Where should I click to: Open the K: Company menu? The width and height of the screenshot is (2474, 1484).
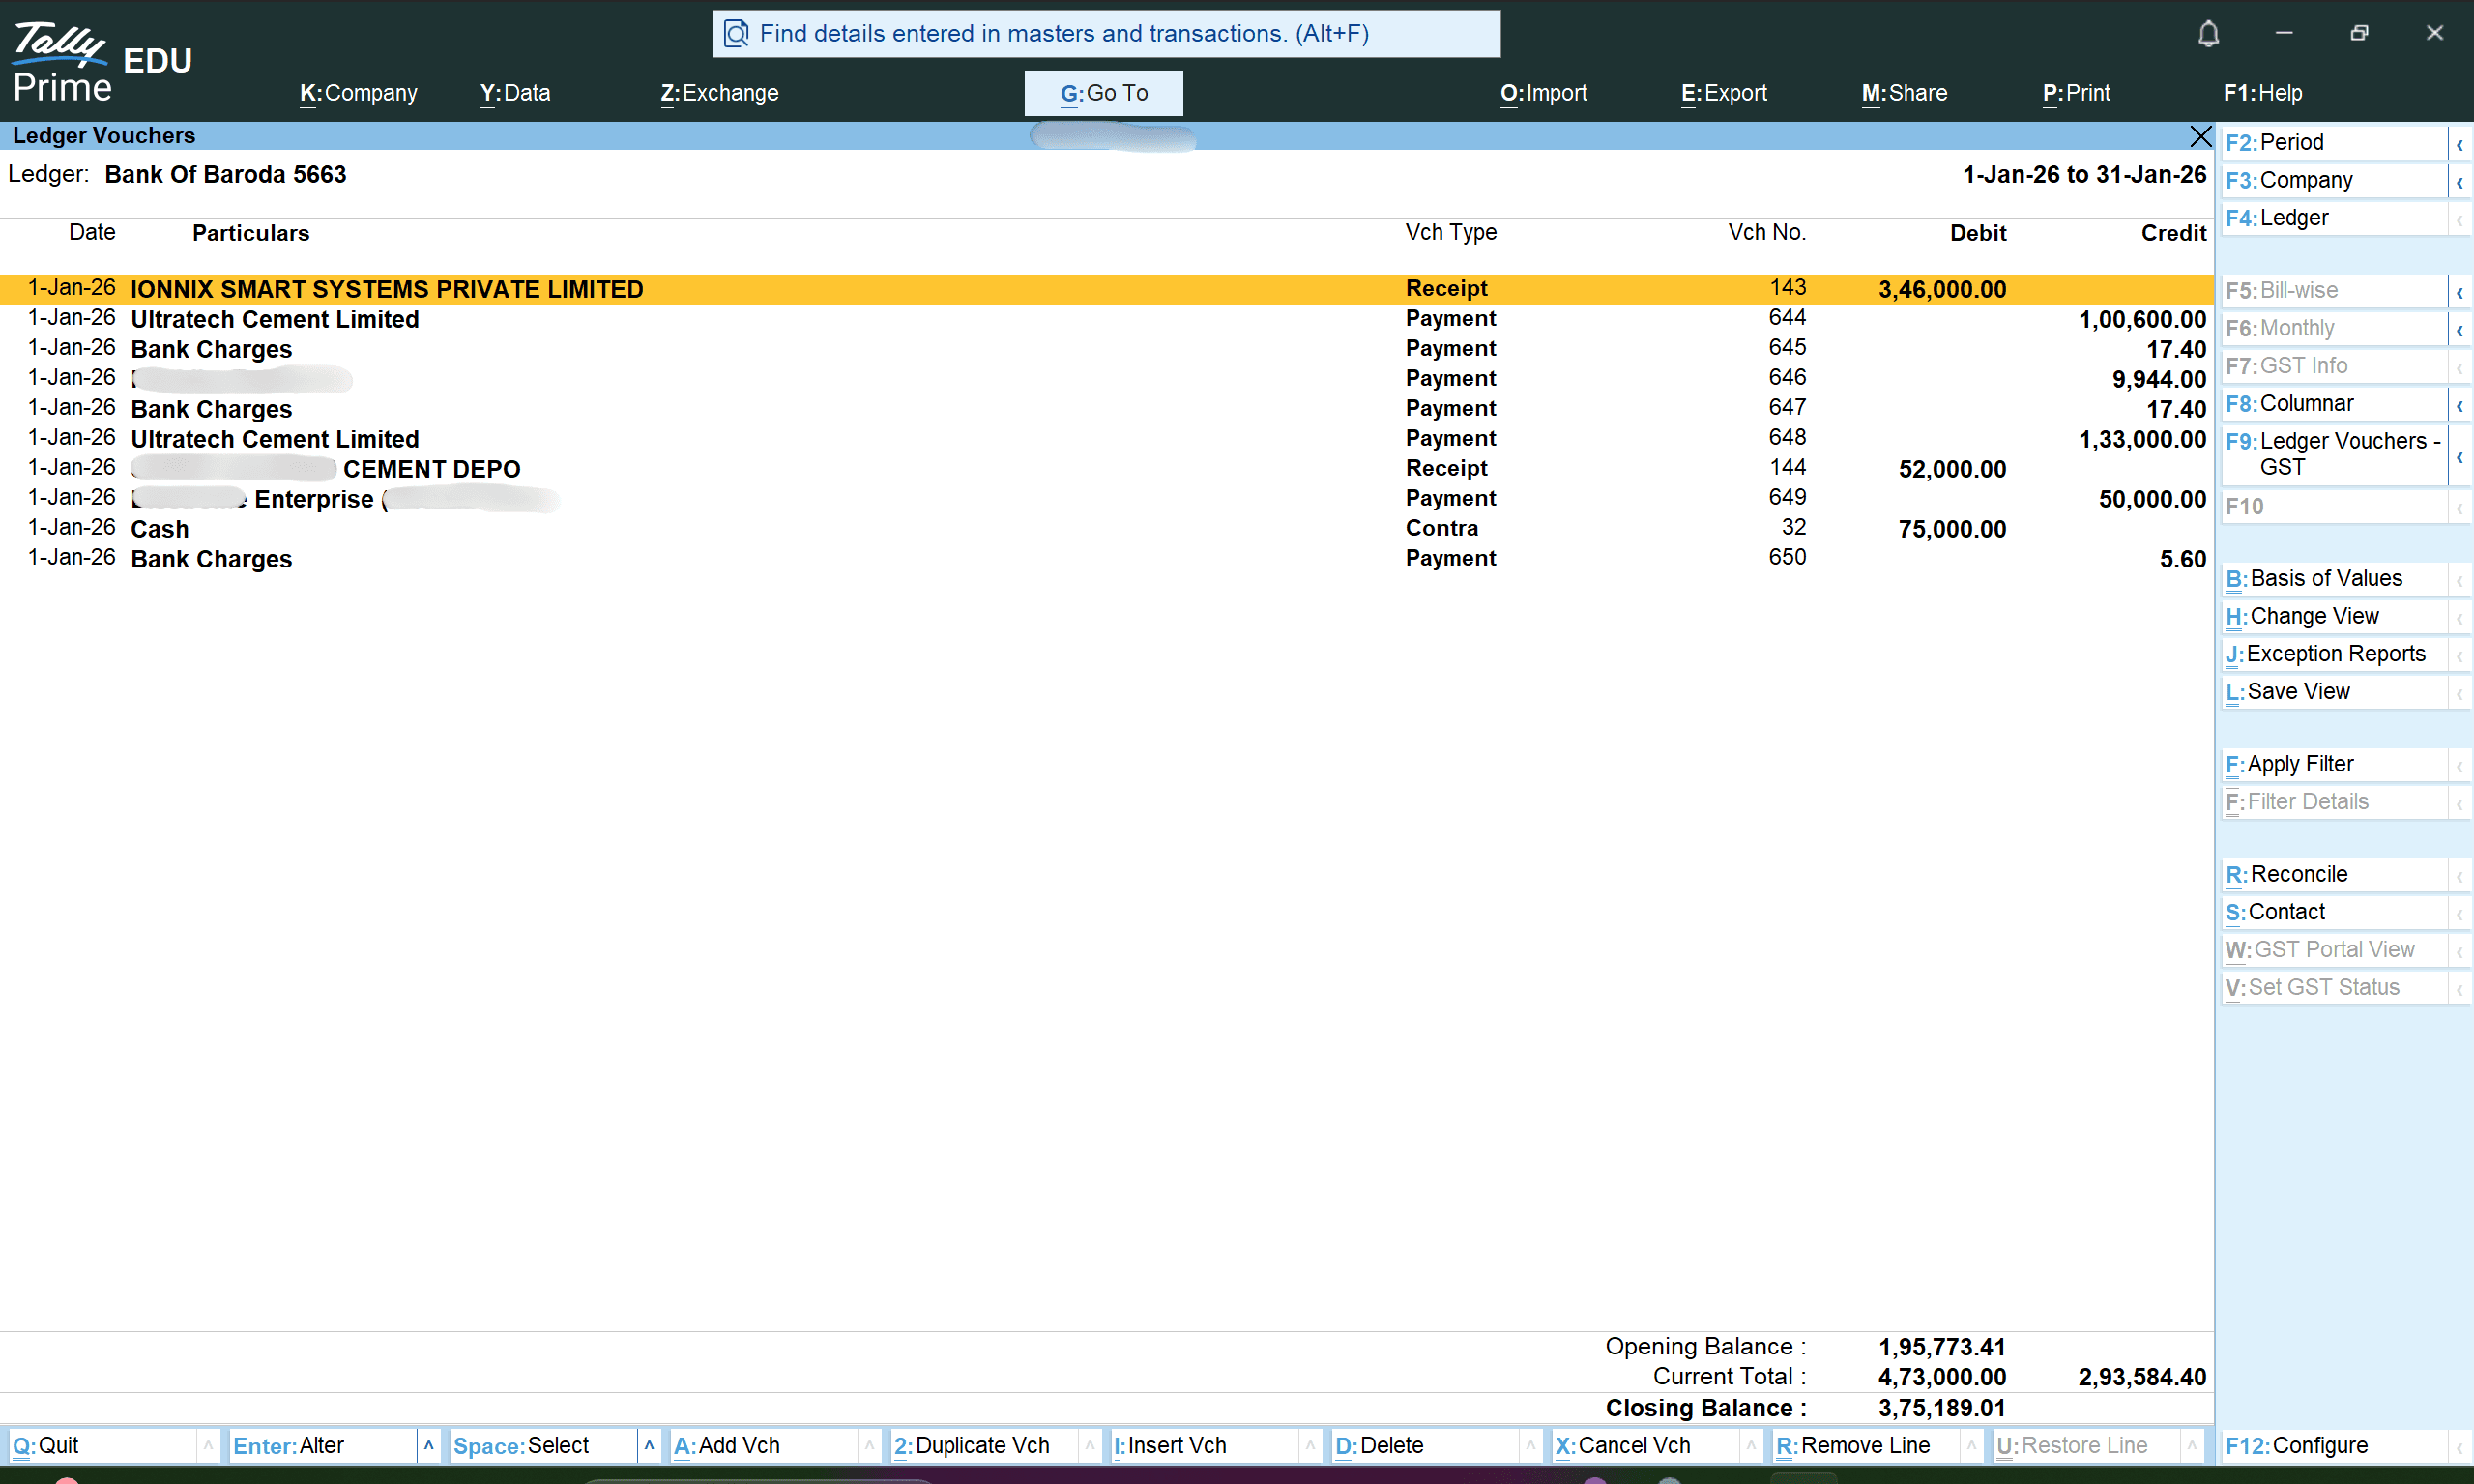point(358,93)
